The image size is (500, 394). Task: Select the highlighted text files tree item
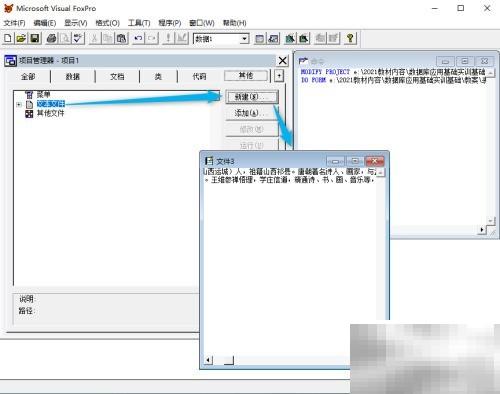pos(50,104)
